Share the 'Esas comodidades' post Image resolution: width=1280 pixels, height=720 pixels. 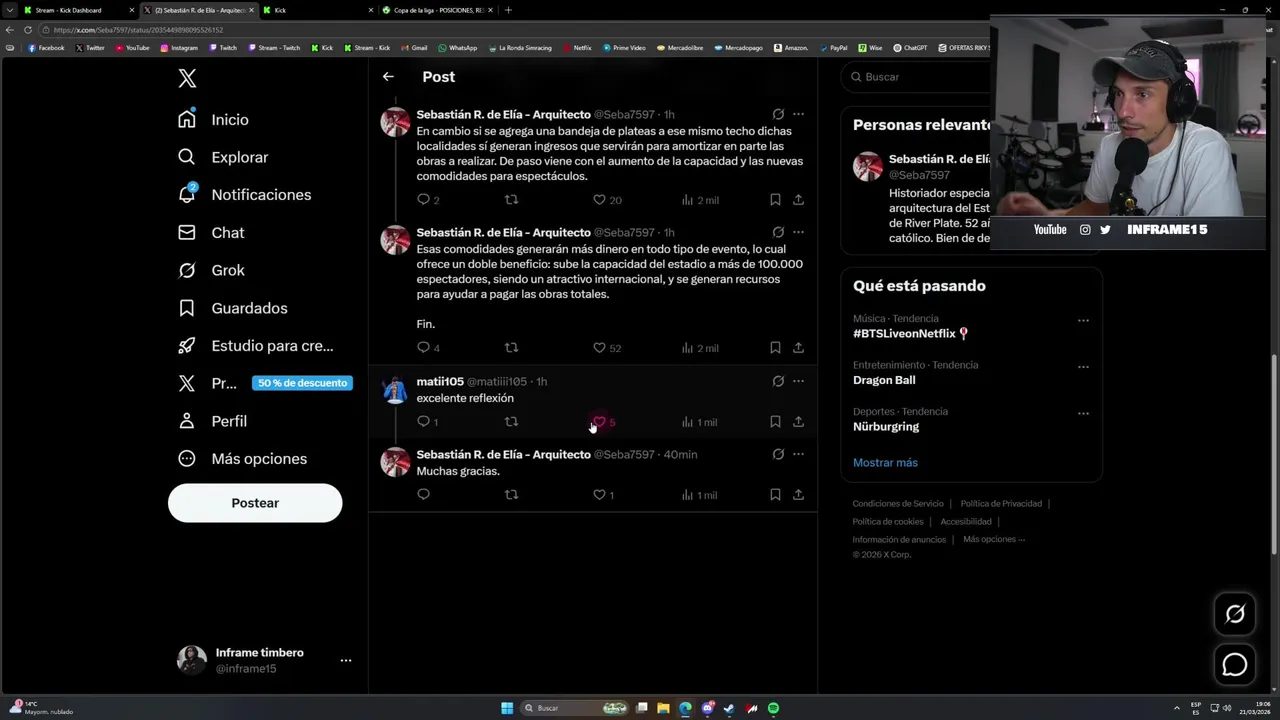point(798,348)
